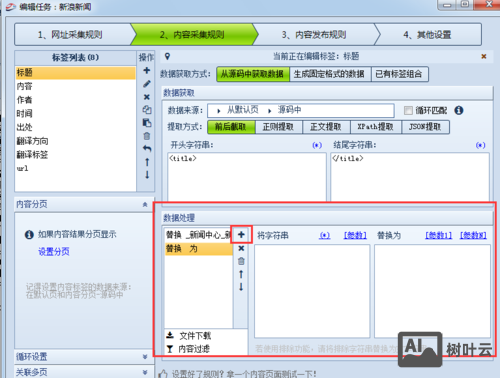
Task: Select the 出处 tag in the list
Action: point(75,127)
